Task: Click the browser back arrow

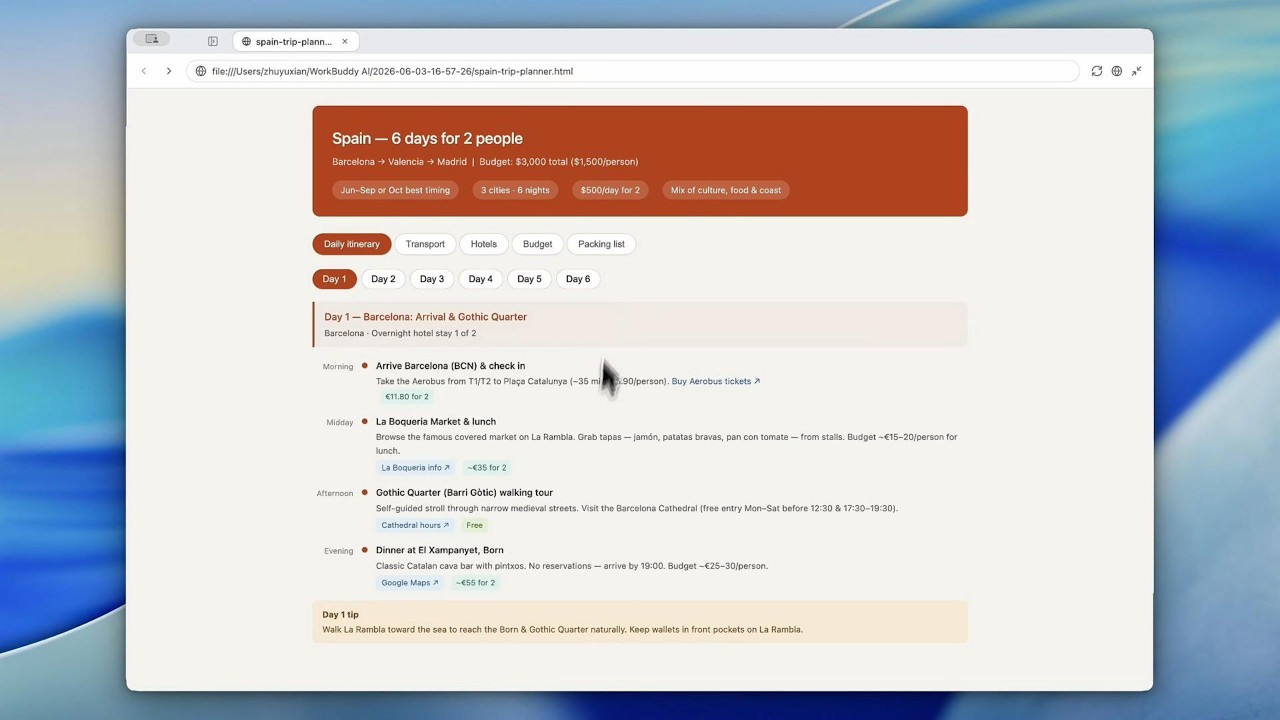Action: click(x=144, y=71)
